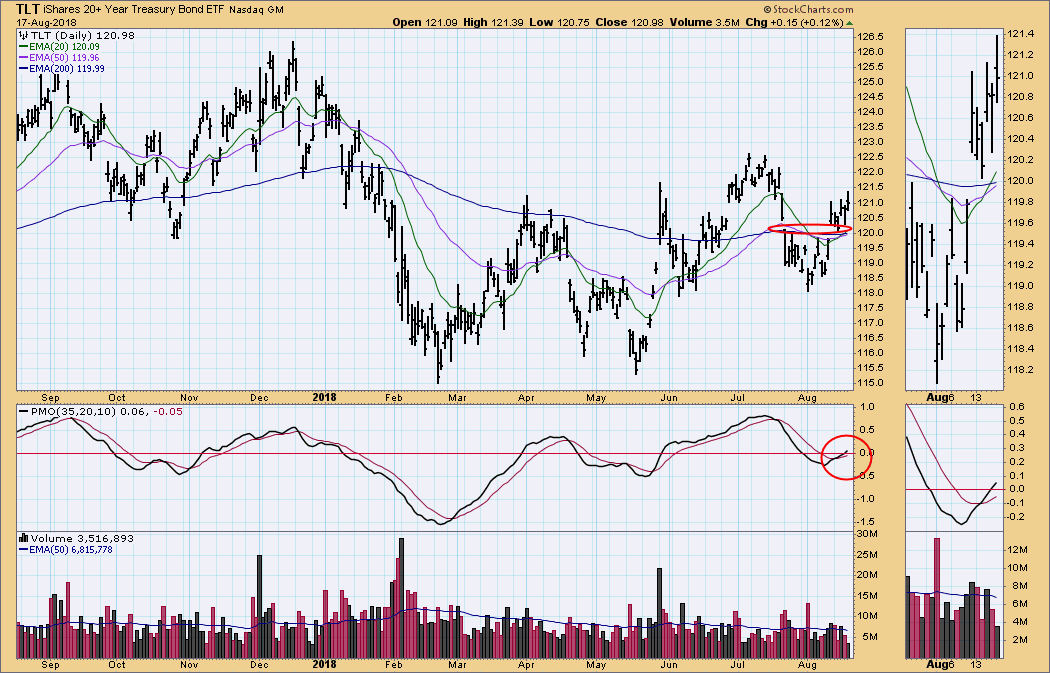Click the 120.8 label in the zoom panel

coord(1021,96)
